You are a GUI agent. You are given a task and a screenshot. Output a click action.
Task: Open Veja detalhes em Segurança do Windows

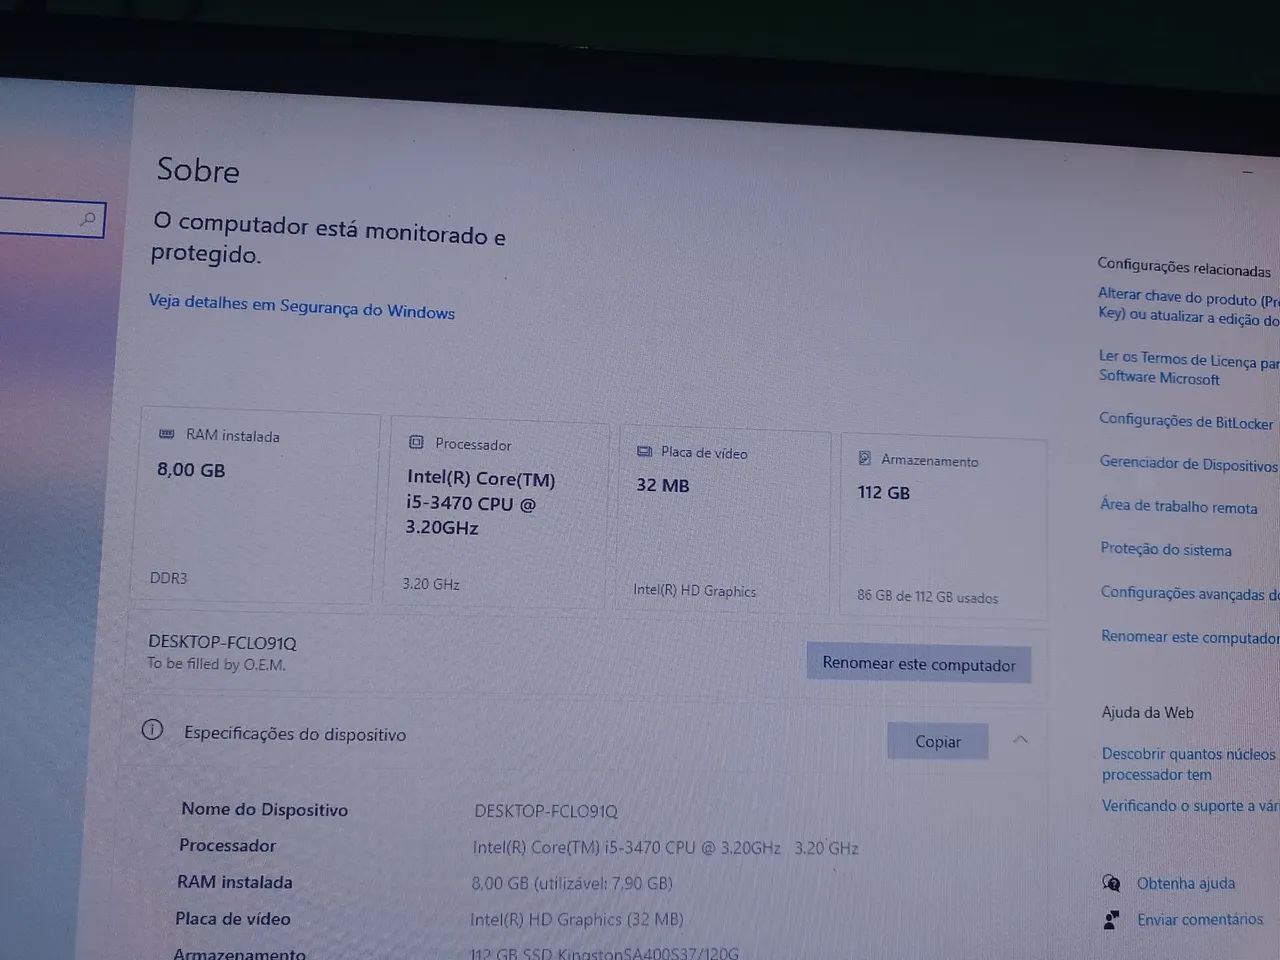302,306
